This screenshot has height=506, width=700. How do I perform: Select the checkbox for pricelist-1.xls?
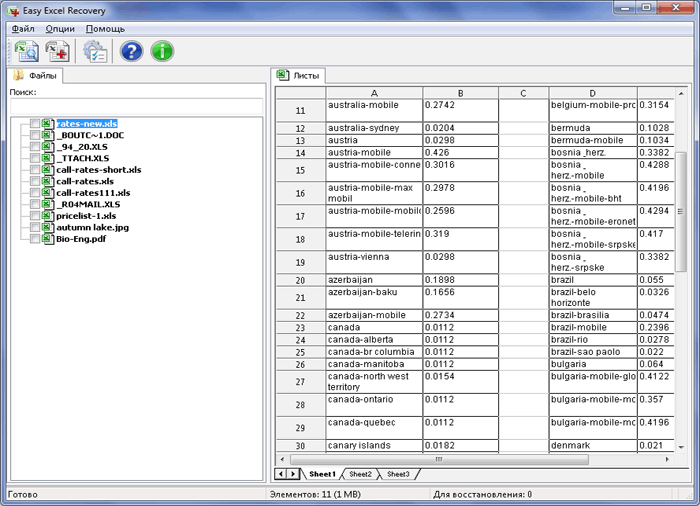35,216
